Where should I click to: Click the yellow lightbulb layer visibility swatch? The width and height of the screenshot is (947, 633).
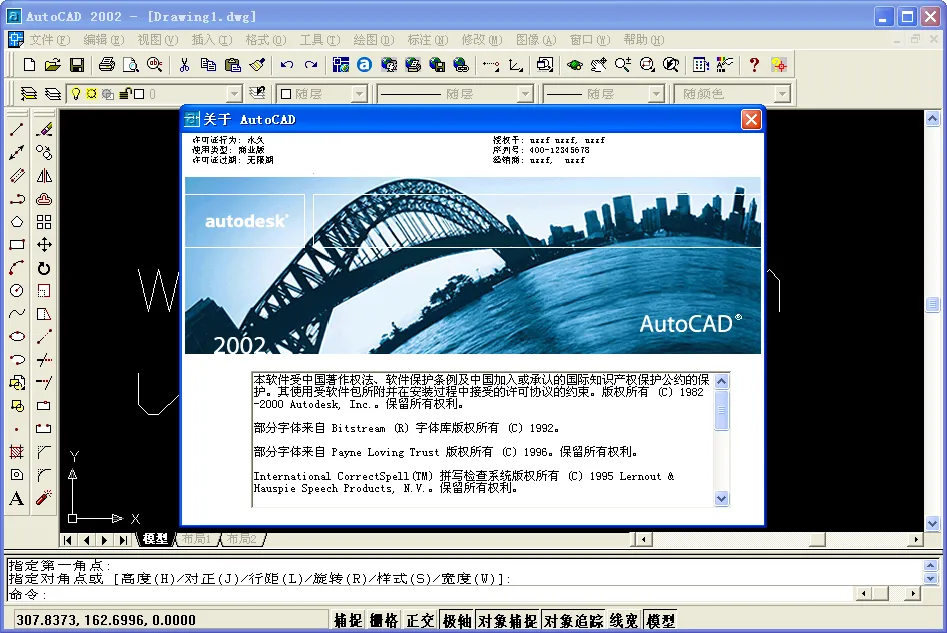tap(76, 92)
